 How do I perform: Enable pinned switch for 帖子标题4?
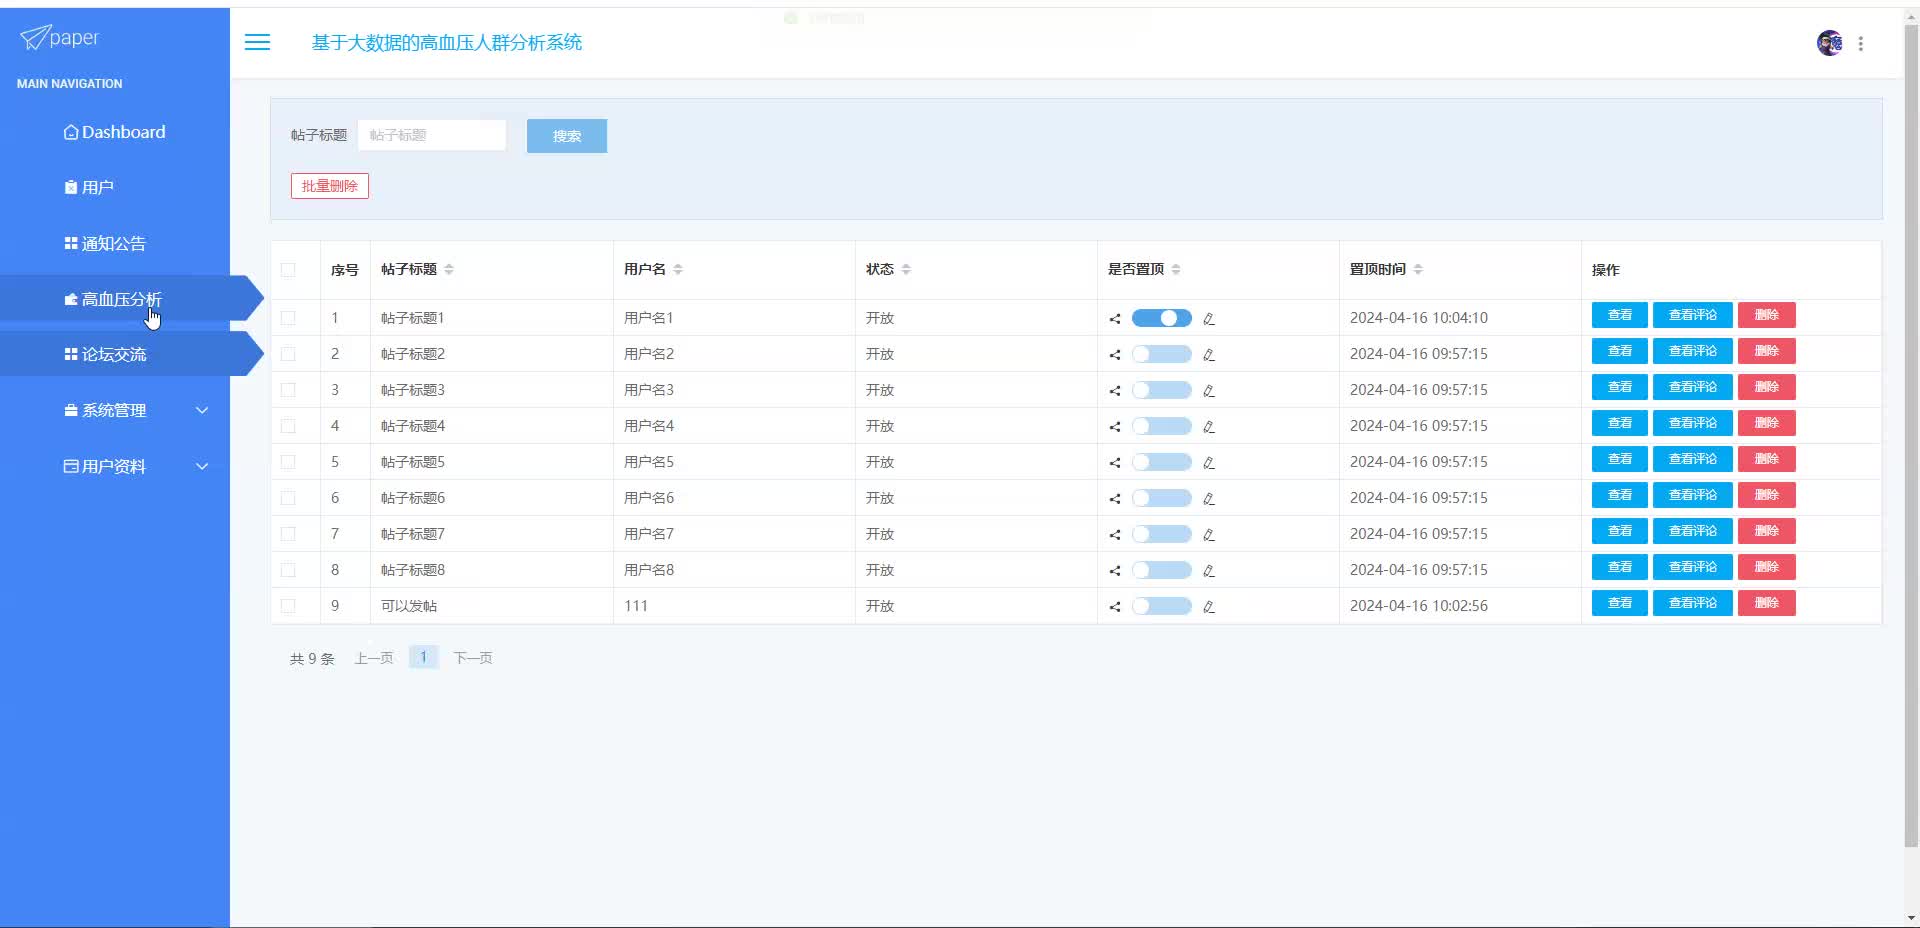coord(1161,426)
